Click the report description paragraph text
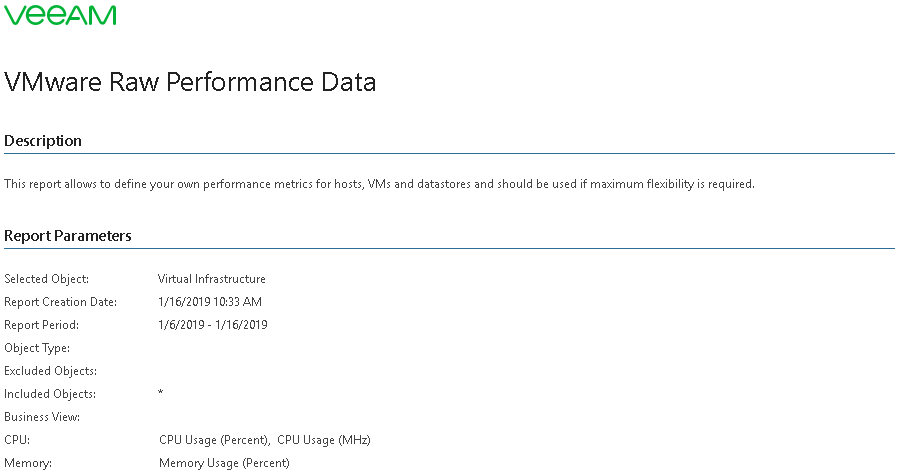Viewport: 898px width, 475px height. click(379, 184)
